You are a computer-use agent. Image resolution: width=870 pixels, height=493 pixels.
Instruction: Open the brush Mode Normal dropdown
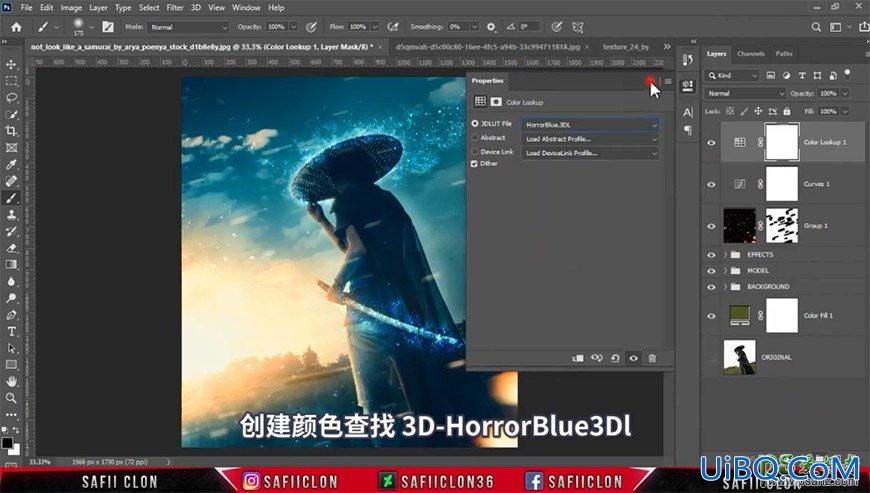click(x=189, y=27)
